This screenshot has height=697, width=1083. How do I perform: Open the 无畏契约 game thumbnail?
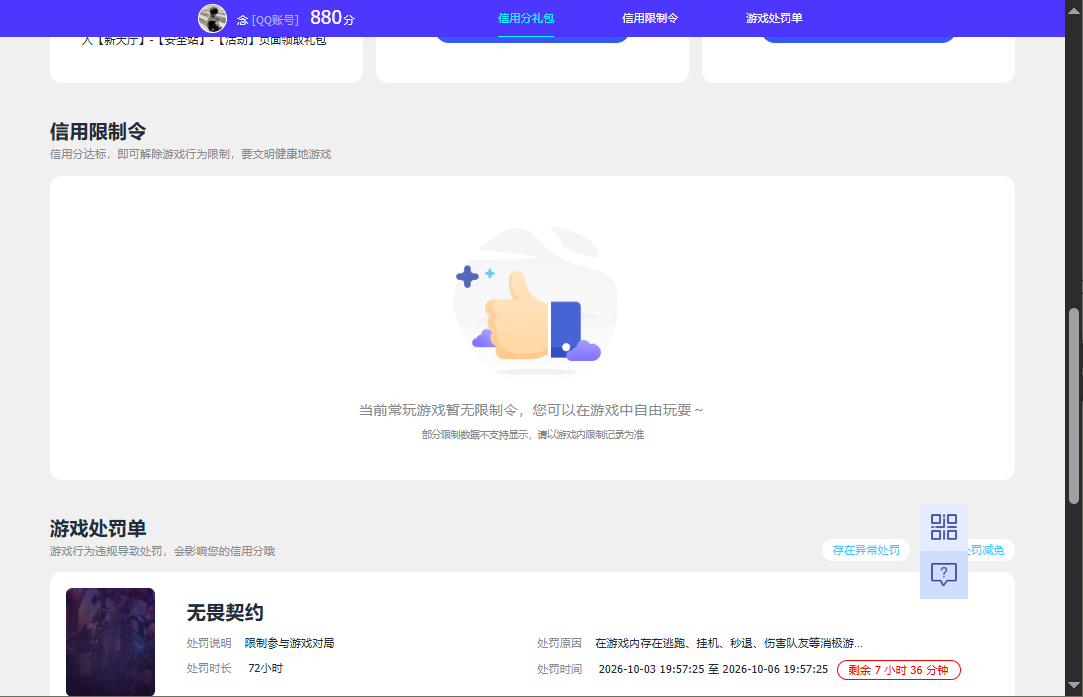(x=111, y=642)
